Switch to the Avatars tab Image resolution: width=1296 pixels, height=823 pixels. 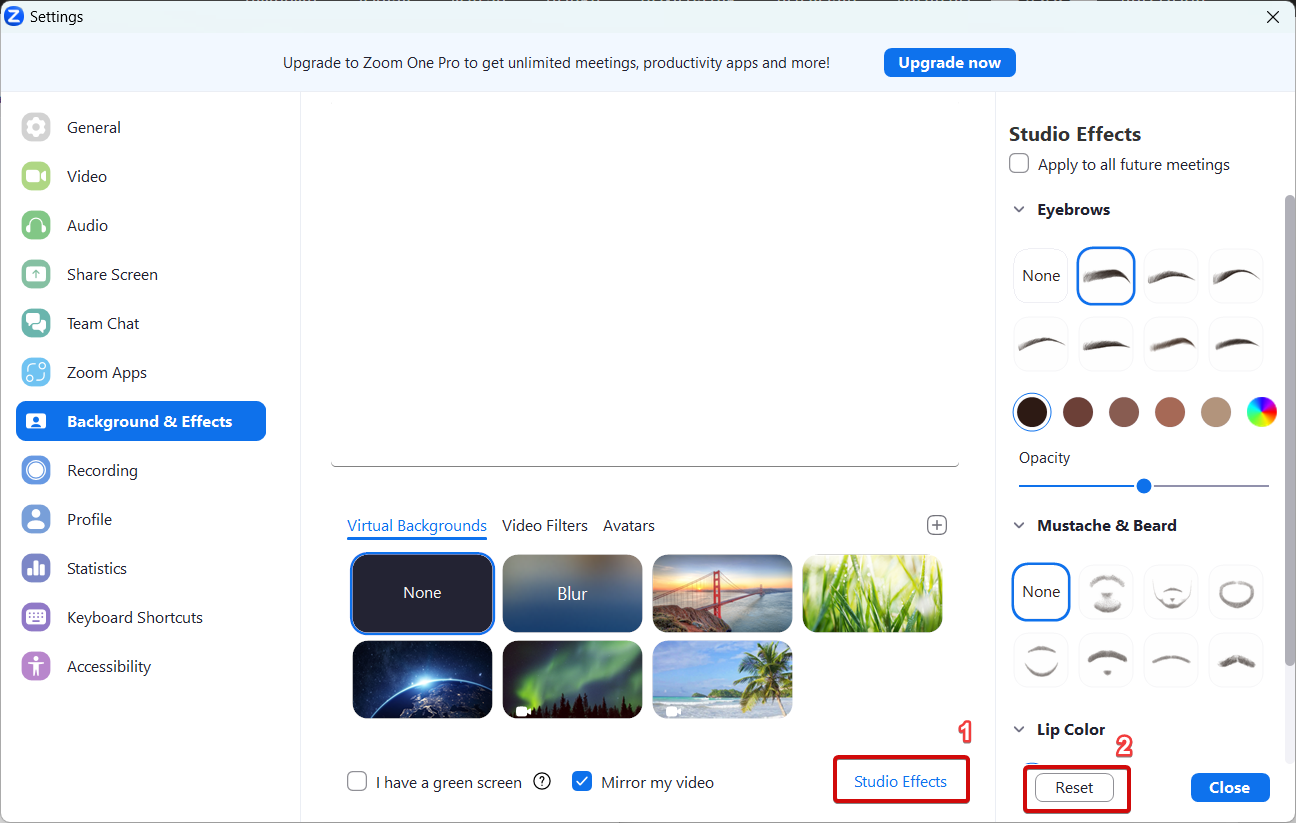629,525
